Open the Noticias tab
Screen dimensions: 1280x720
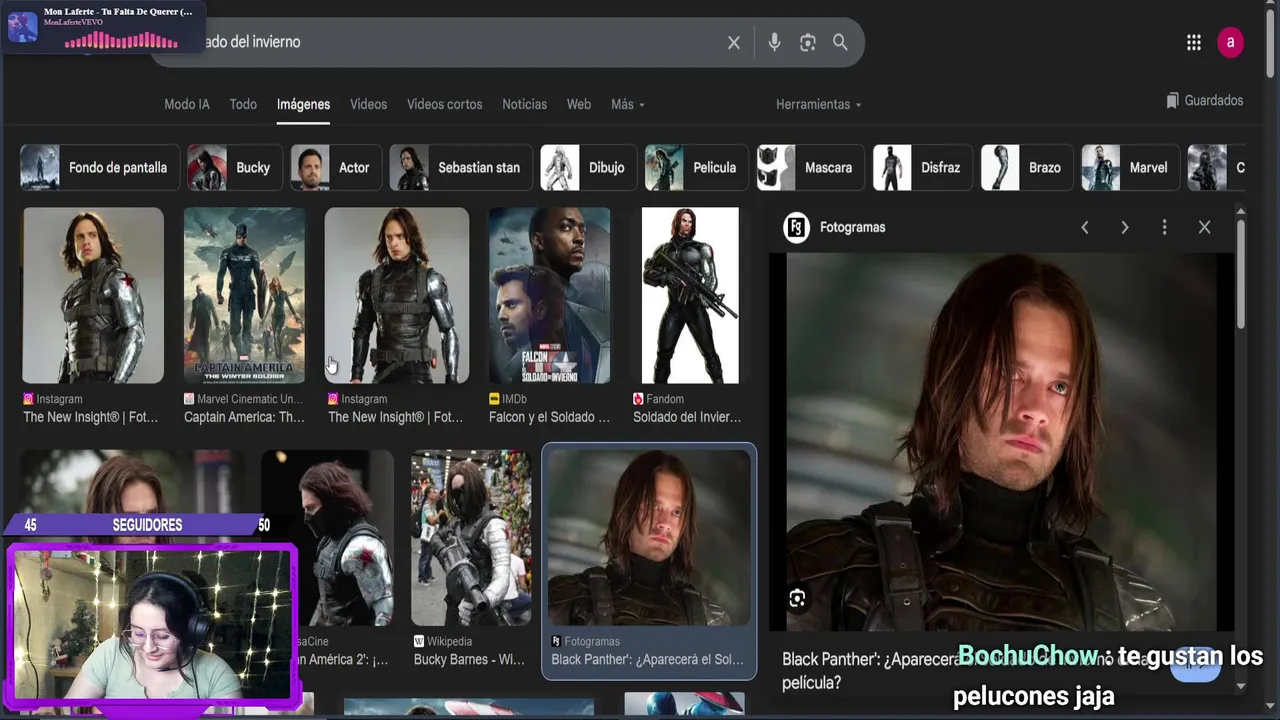(524, 104)
